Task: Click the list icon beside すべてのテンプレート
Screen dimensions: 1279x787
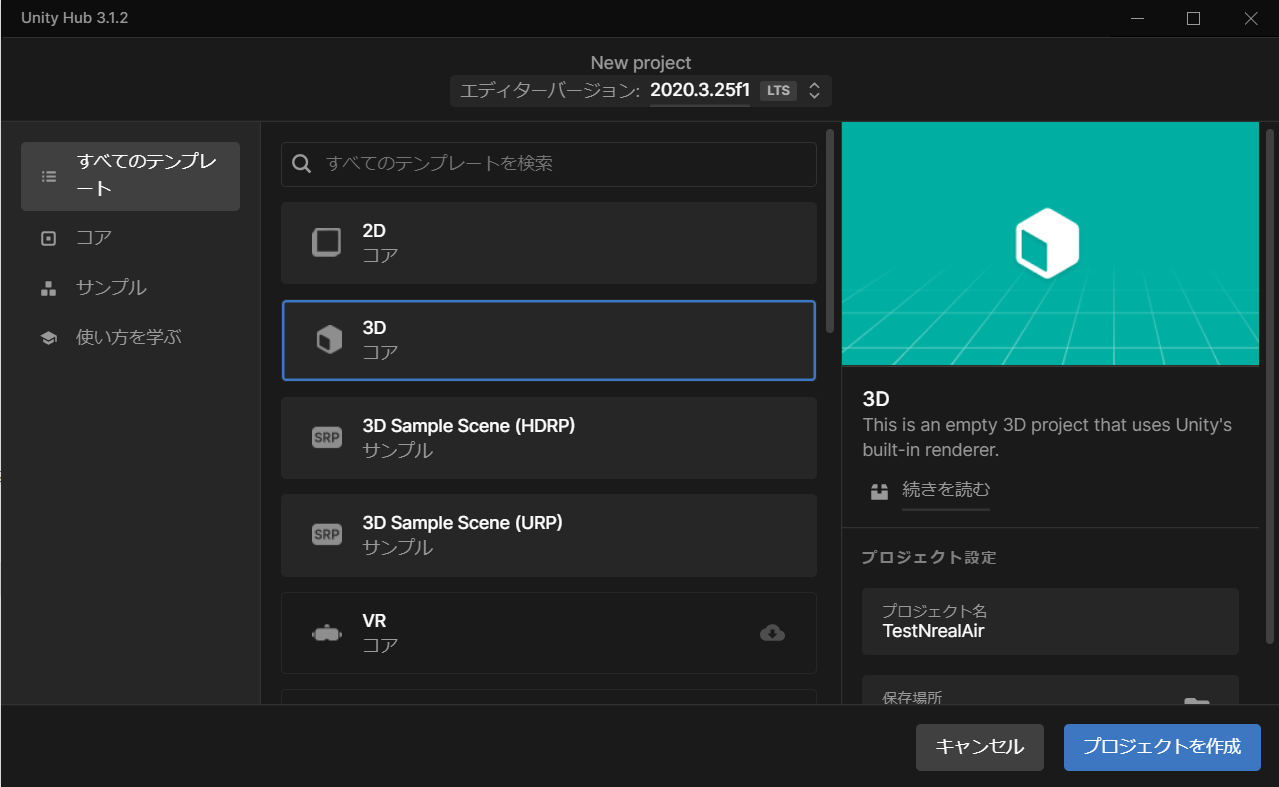Action: (48, 176)
